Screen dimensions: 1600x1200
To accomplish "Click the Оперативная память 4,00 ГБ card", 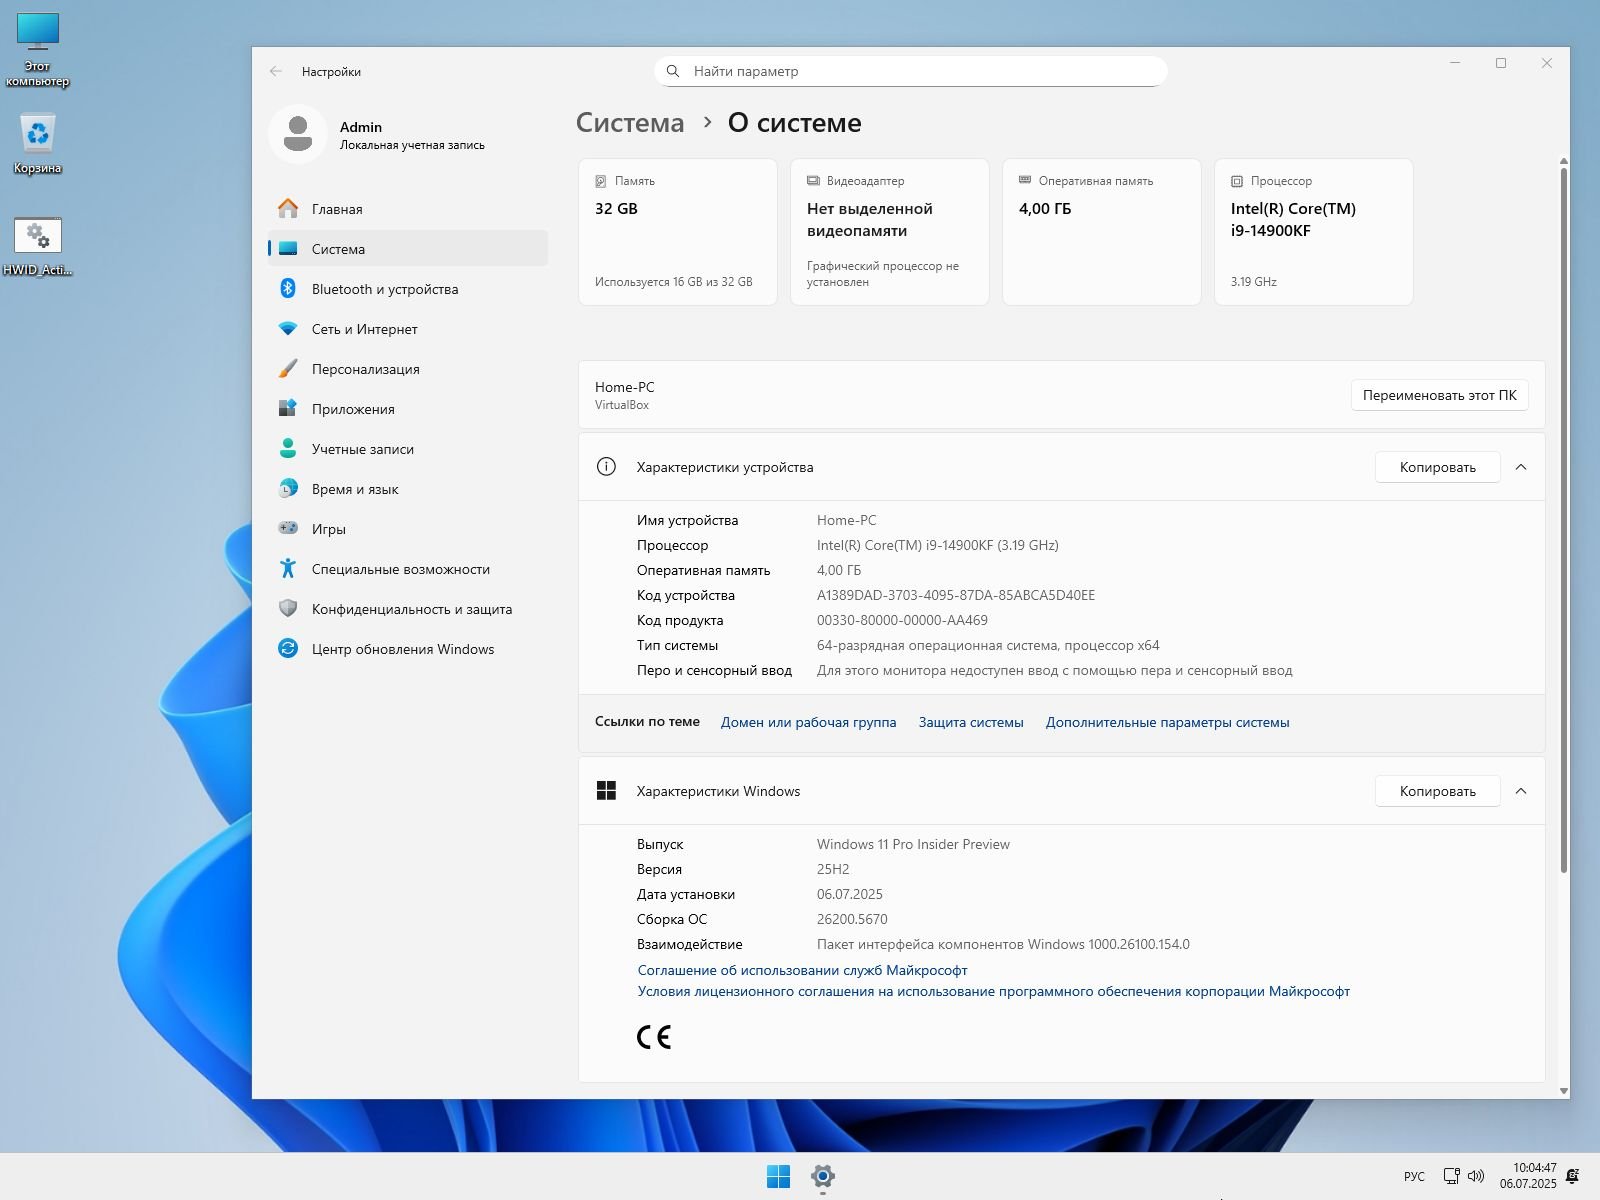I will coord(1102,232).
